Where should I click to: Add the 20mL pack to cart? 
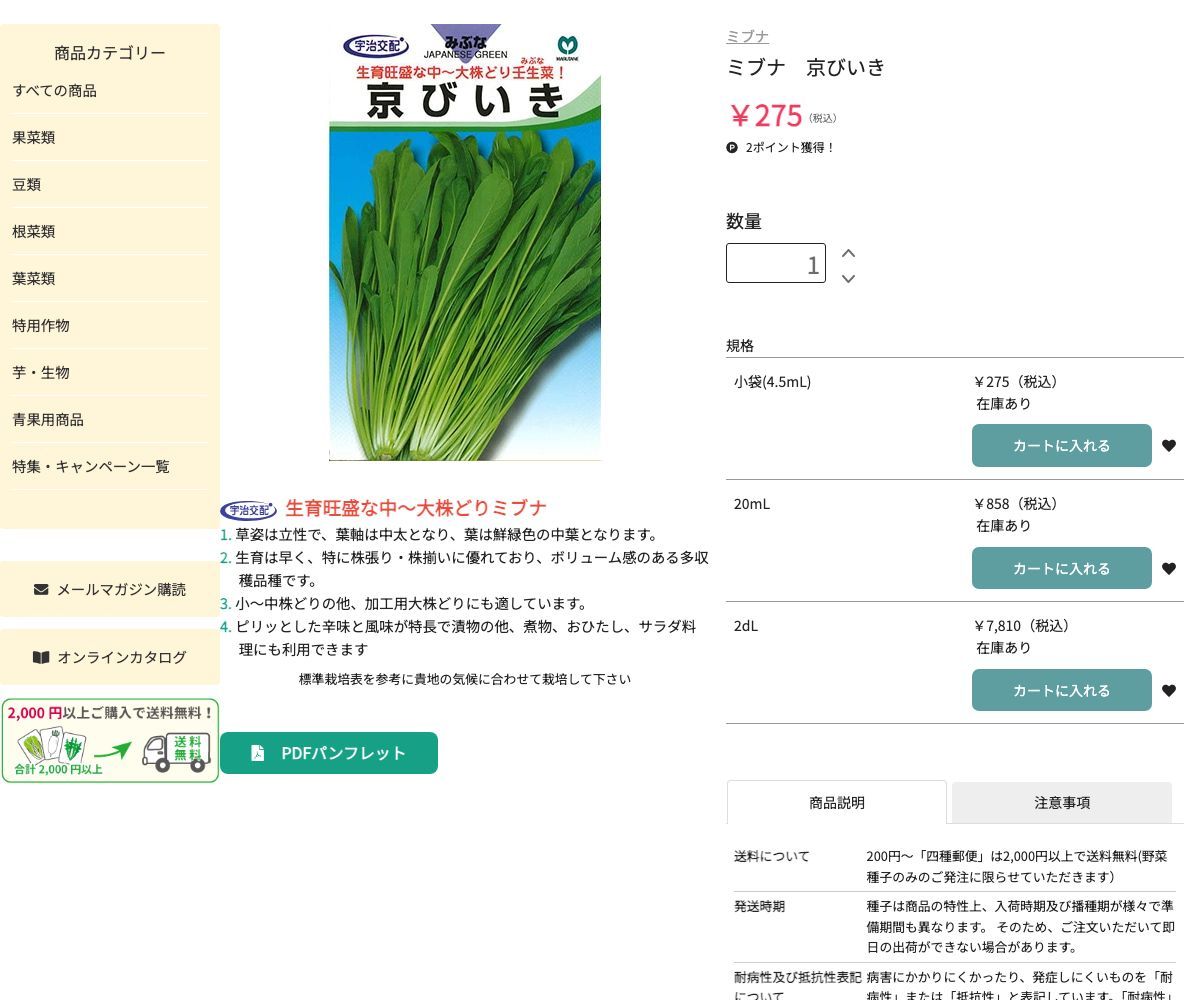1061,568
